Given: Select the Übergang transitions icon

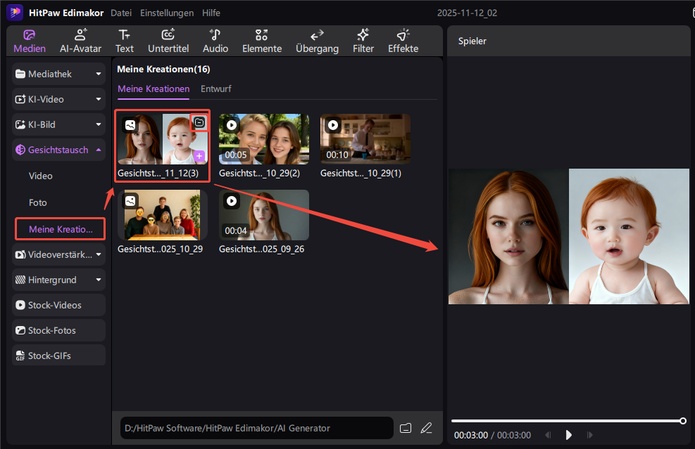Looking at the screenshot, I should 316,40.
